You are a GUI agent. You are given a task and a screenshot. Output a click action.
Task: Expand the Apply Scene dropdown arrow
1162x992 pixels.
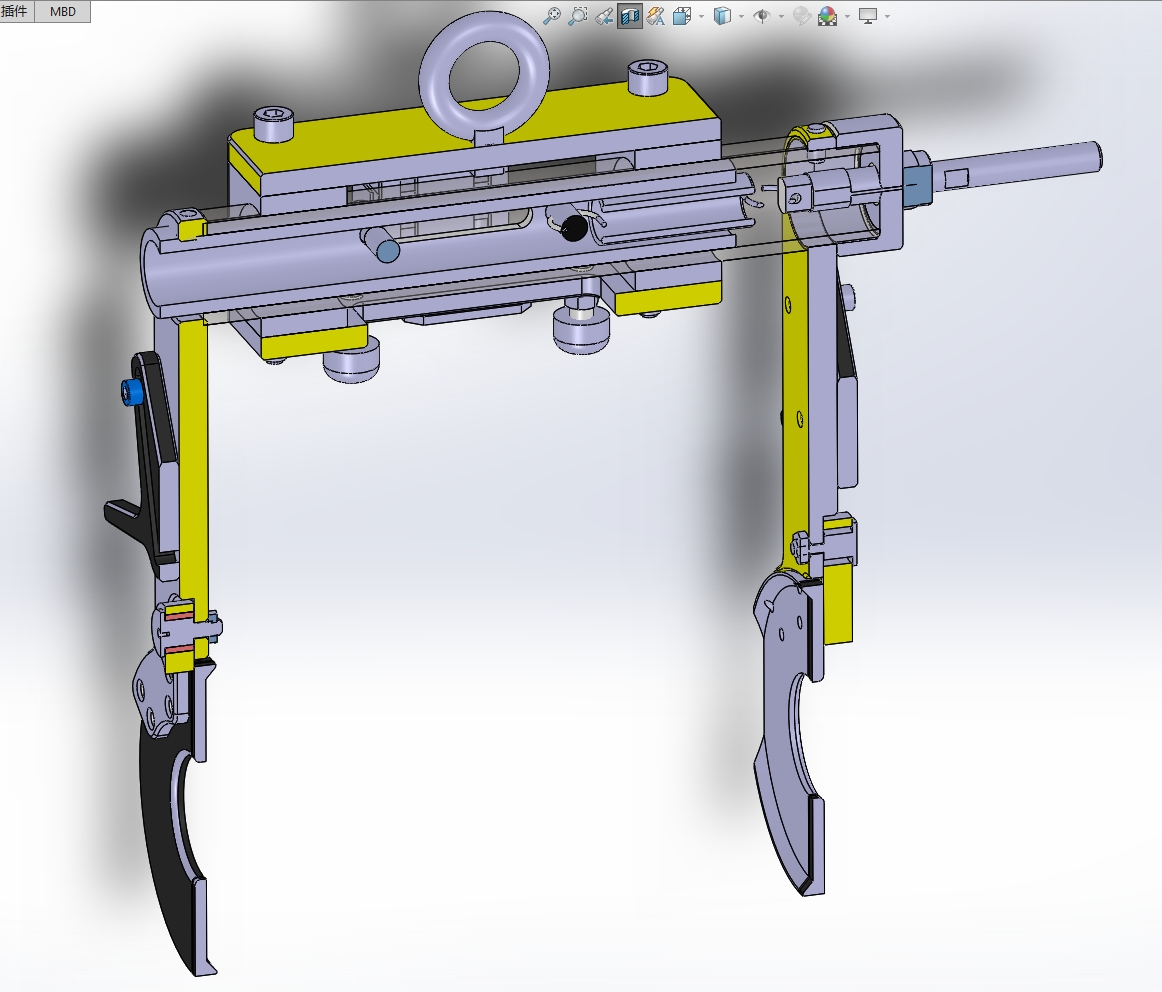click(847, 16)
